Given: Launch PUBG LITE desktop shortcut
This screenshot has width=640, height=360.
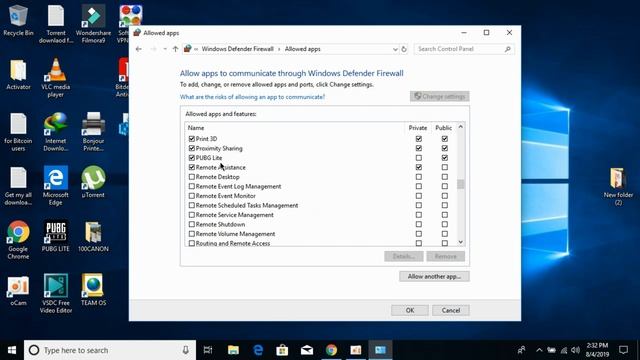Looking at the screenshot, I should pos(56,236).
